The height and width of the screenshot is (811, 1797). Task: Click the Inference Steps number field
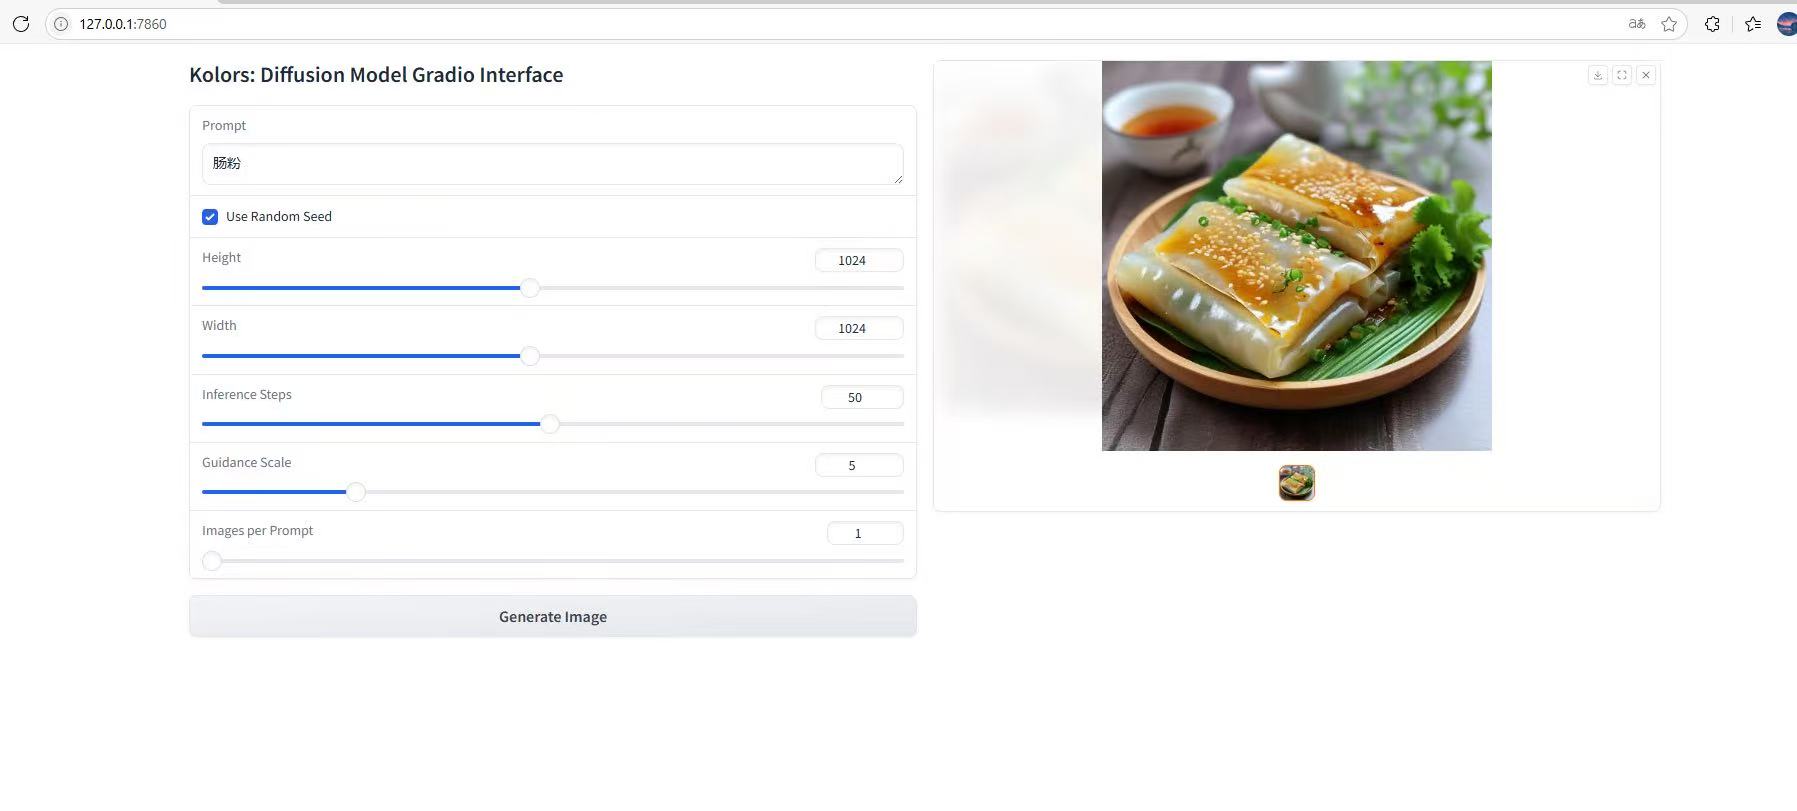click(861, 397)
